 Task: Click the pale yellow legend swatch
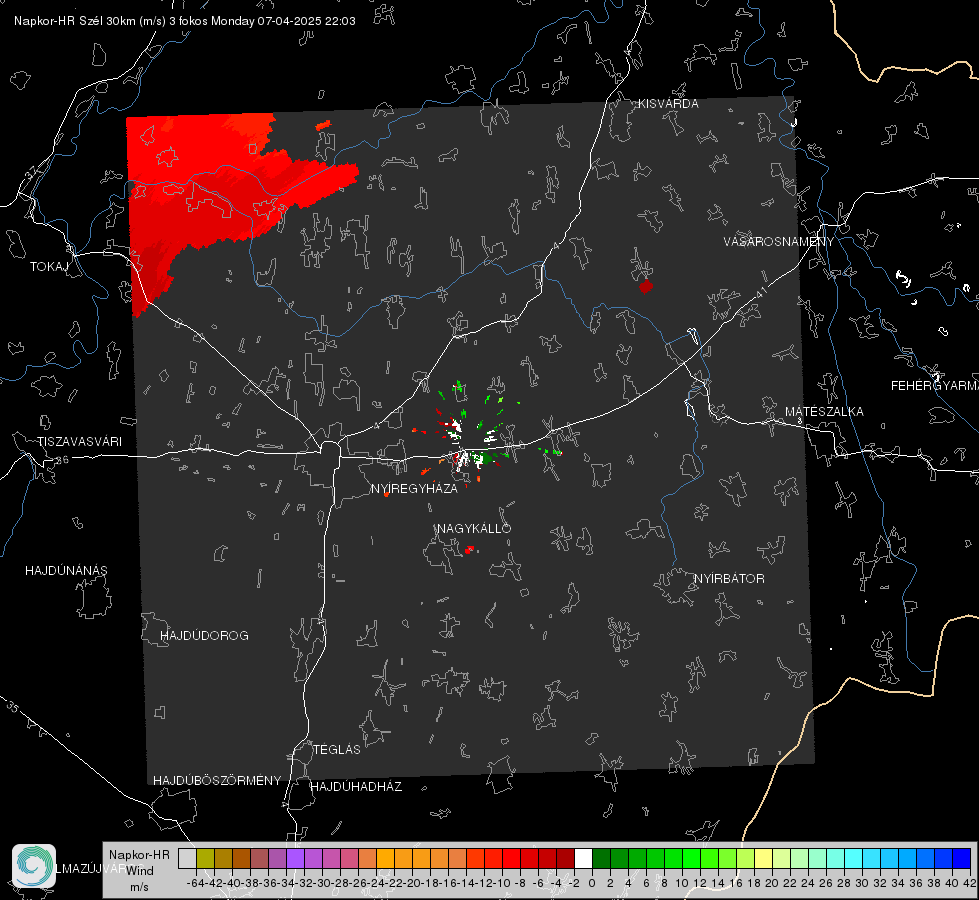(x=763, y=858)
